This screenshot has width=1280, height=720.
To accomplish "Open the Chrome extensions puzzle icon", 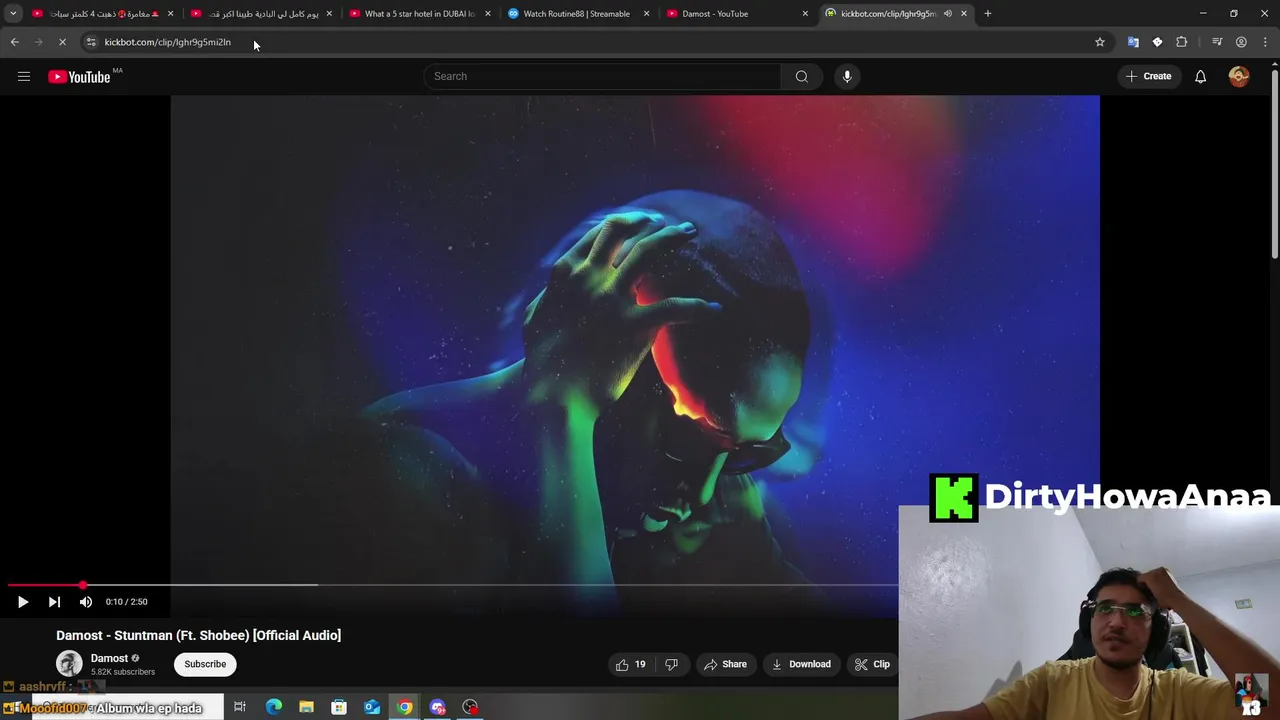I will click(1182, 42).
